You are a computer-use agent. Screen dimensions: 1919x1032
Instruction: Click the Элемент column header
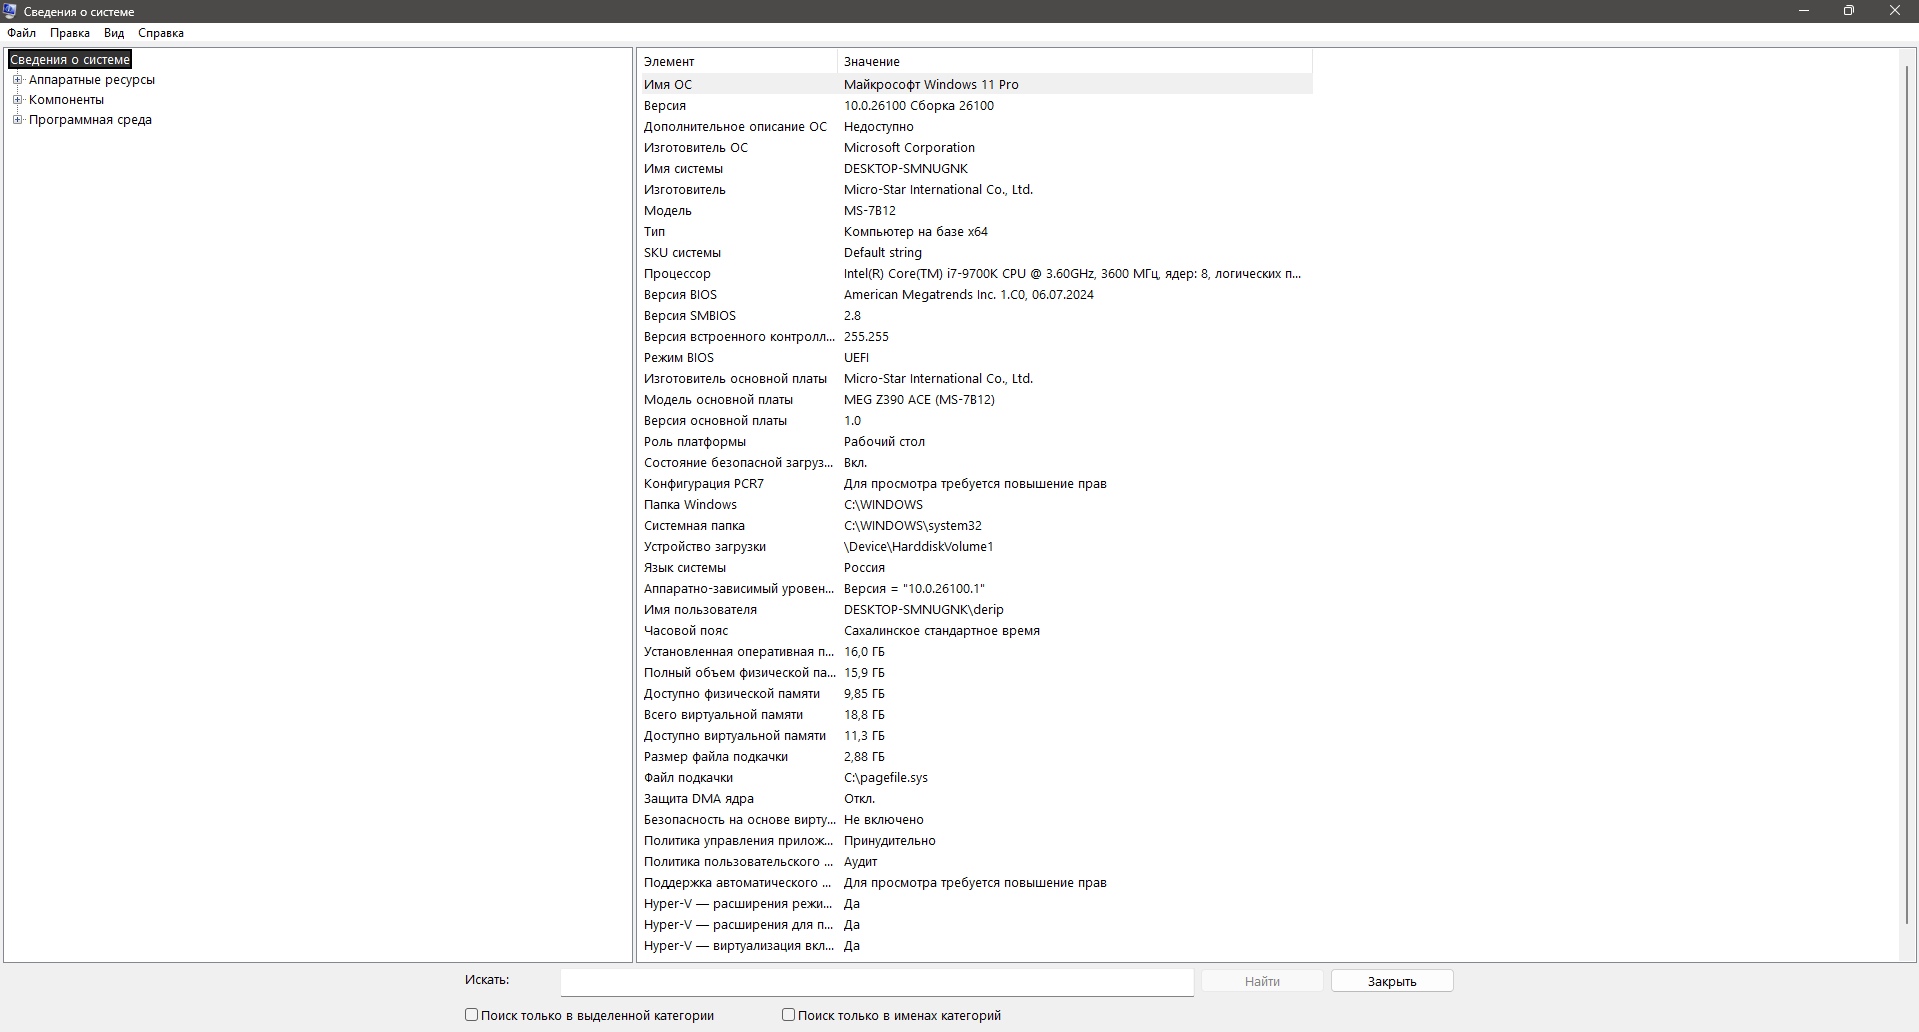pos(737,62)
